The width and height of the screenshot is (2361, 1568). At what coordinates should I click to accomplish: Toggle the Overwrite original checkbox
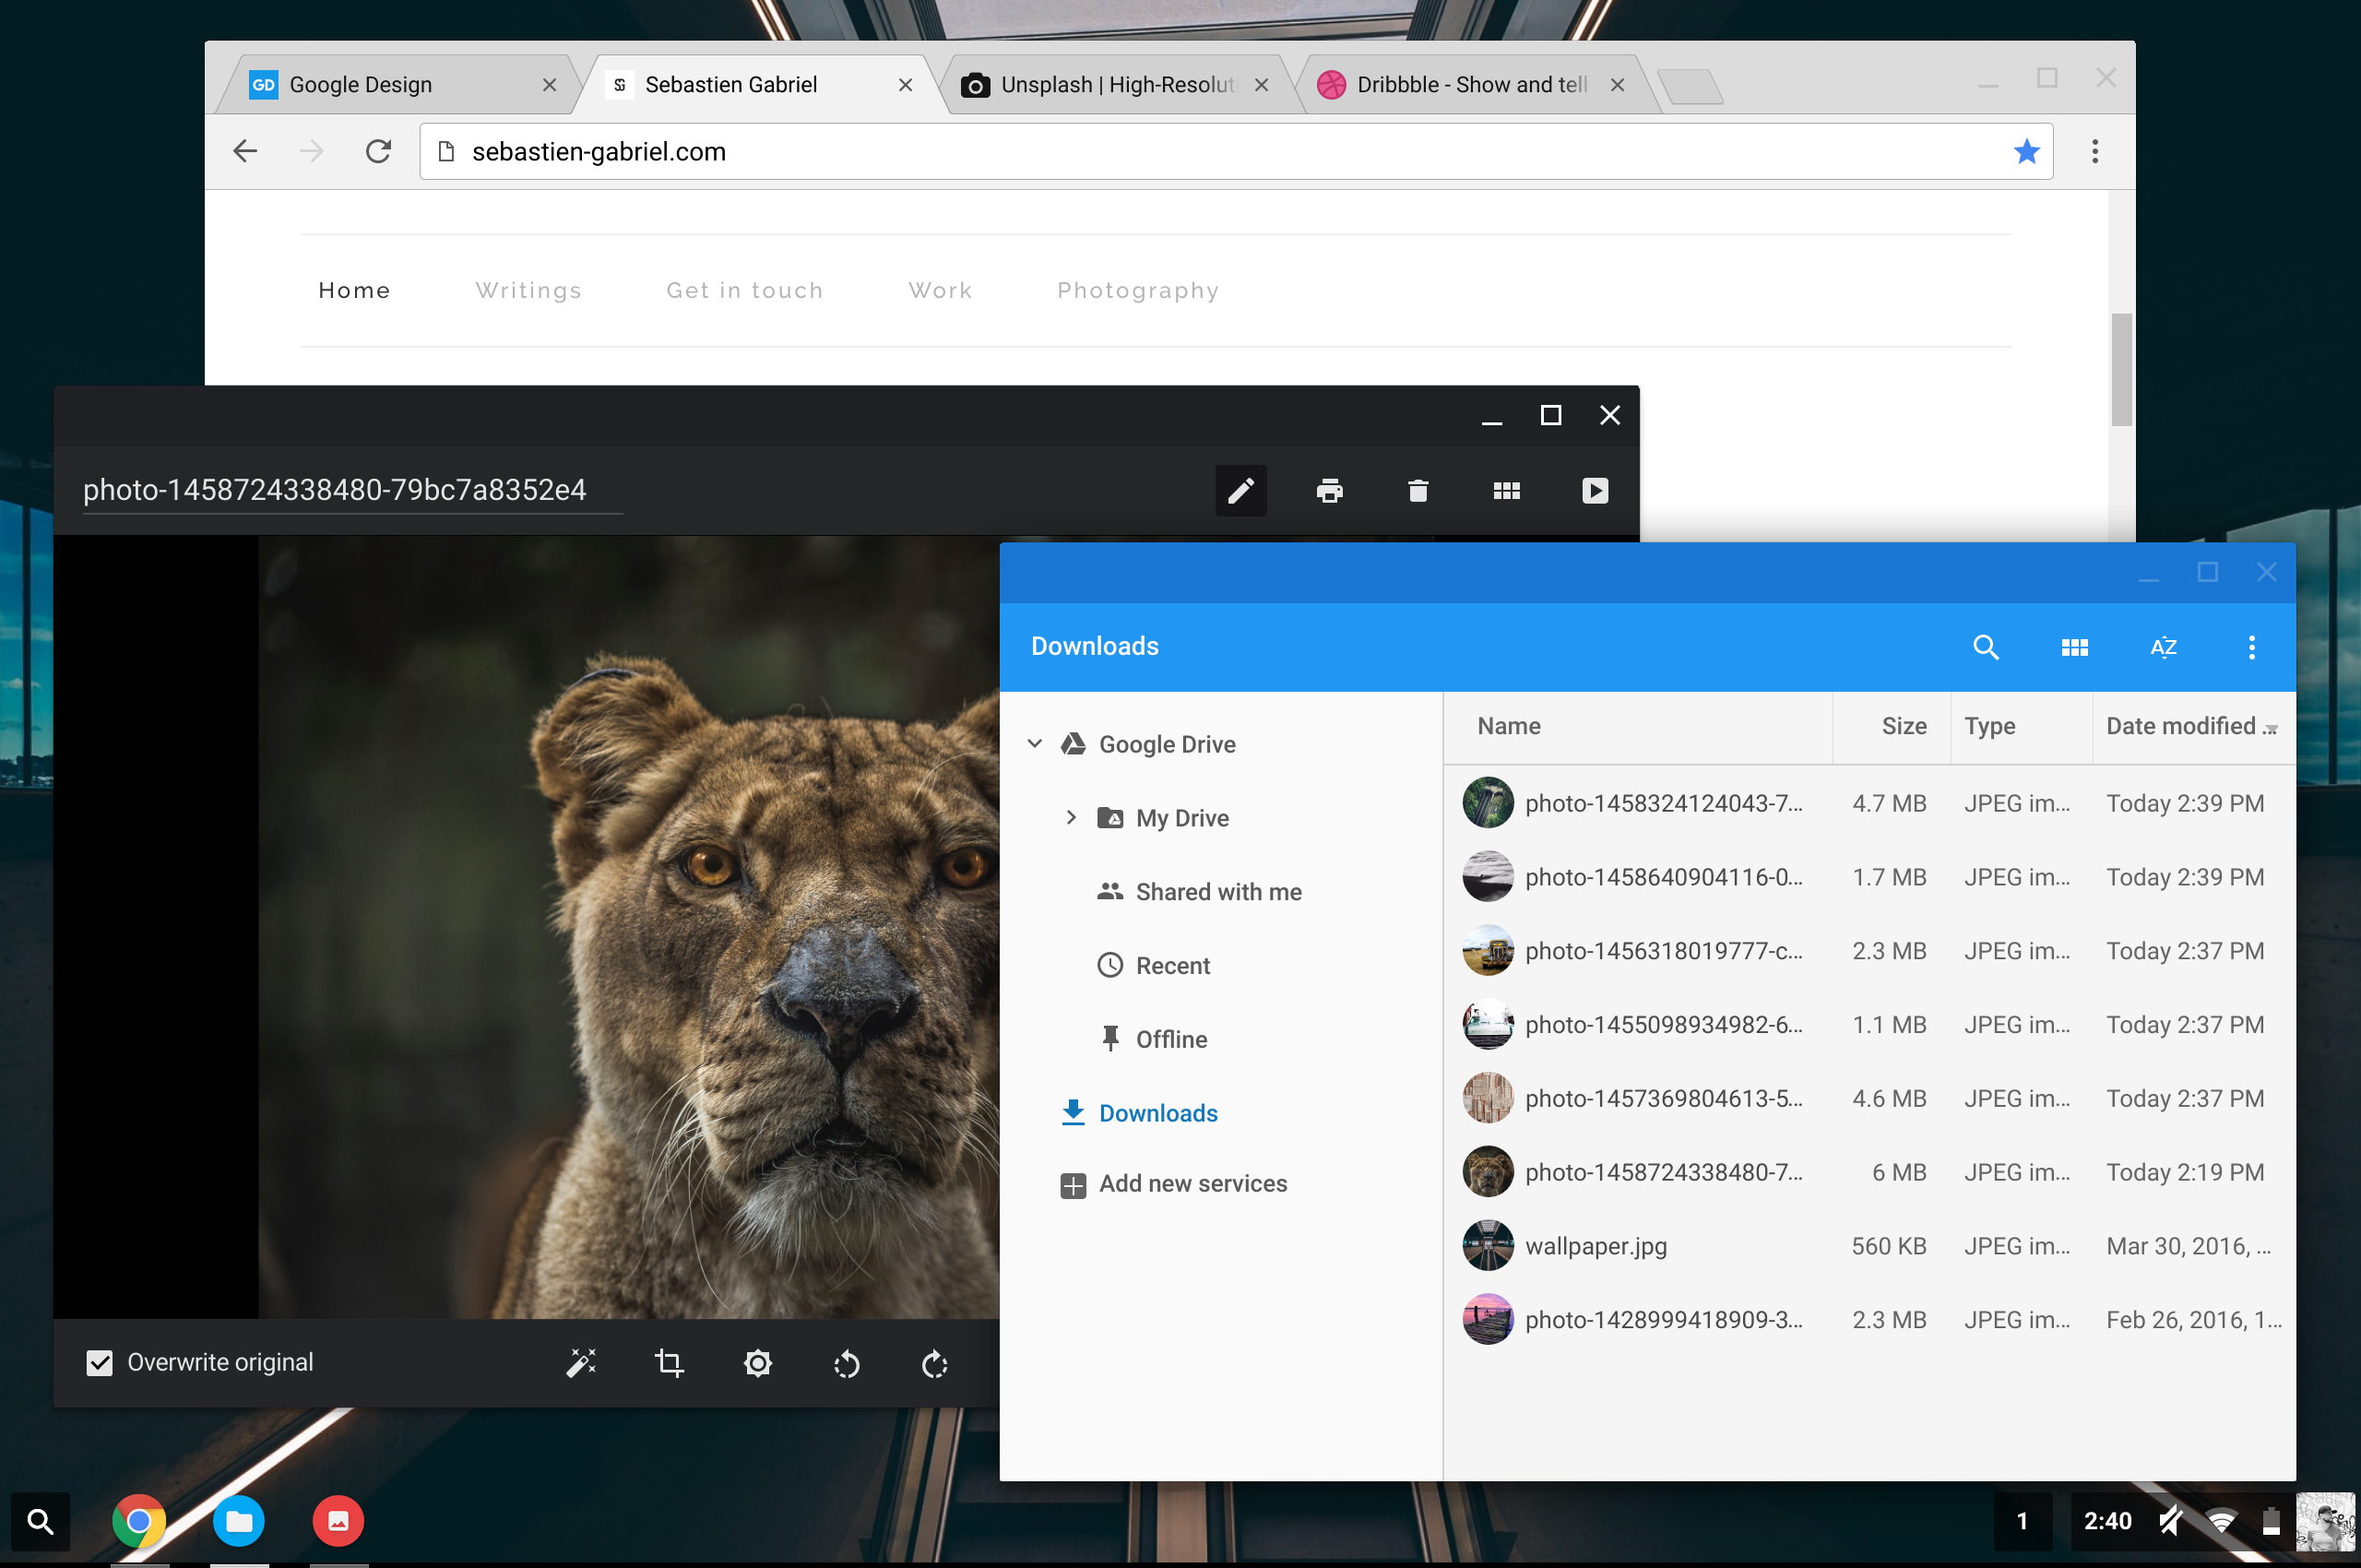[98, 1363]
